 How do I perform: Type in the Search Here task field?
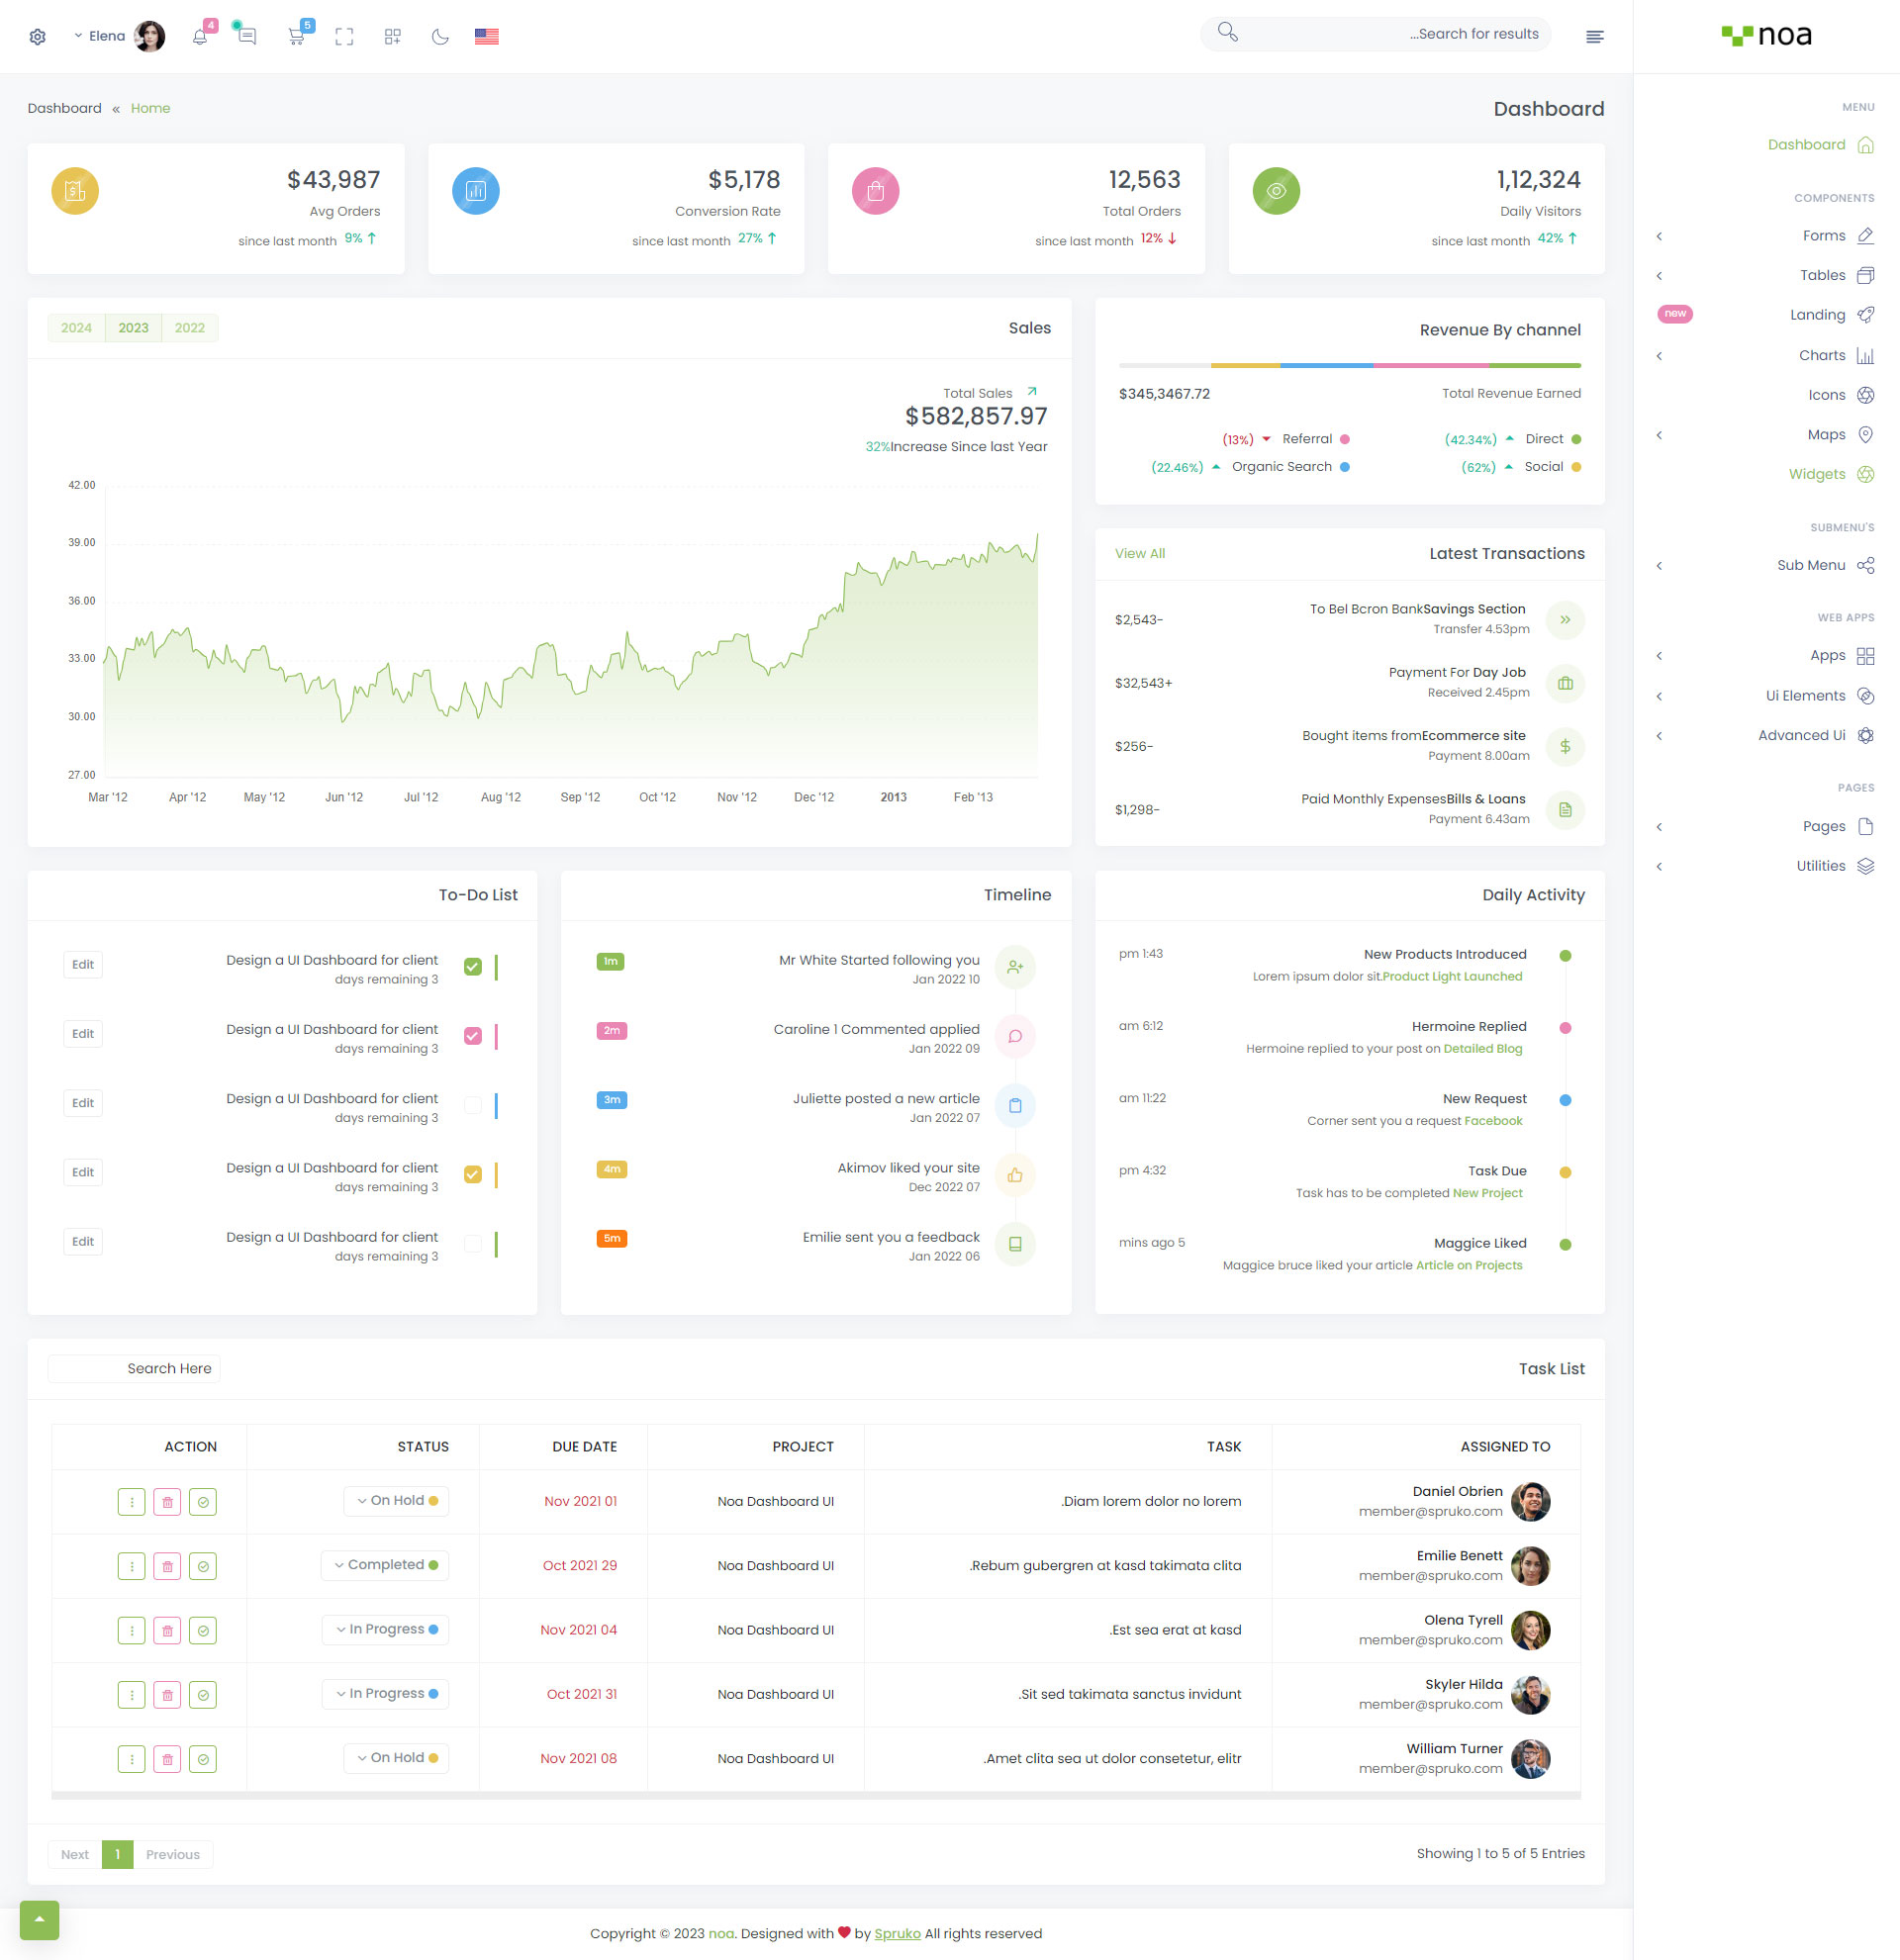click(x=134, y=1368)
